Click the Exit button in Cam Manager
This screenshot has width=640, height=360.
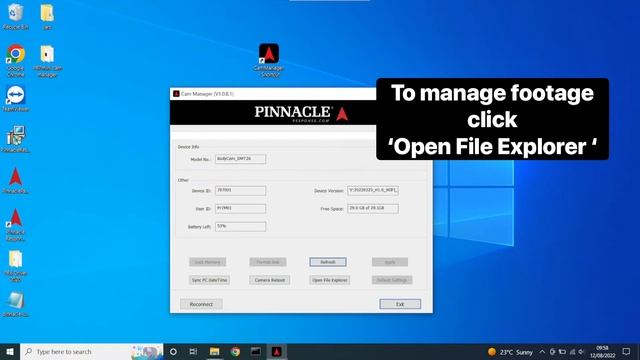400,304
